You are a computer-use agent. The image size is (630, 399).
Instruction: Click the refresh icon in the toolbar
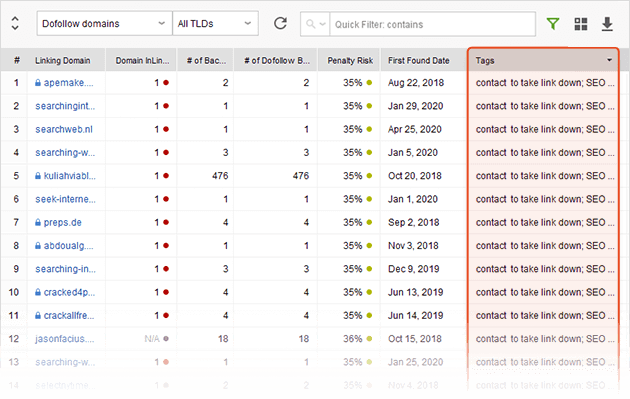click(x=280, y=23)
